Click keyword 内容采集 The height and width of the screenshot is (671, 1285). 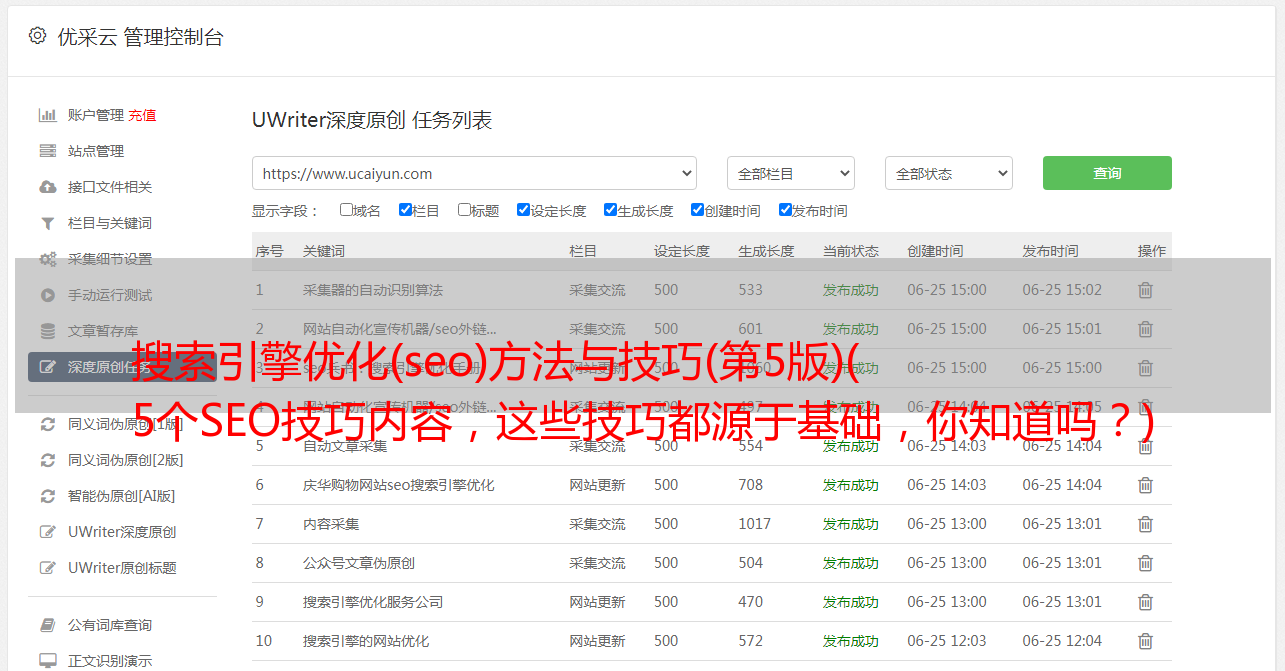point(331,524)
